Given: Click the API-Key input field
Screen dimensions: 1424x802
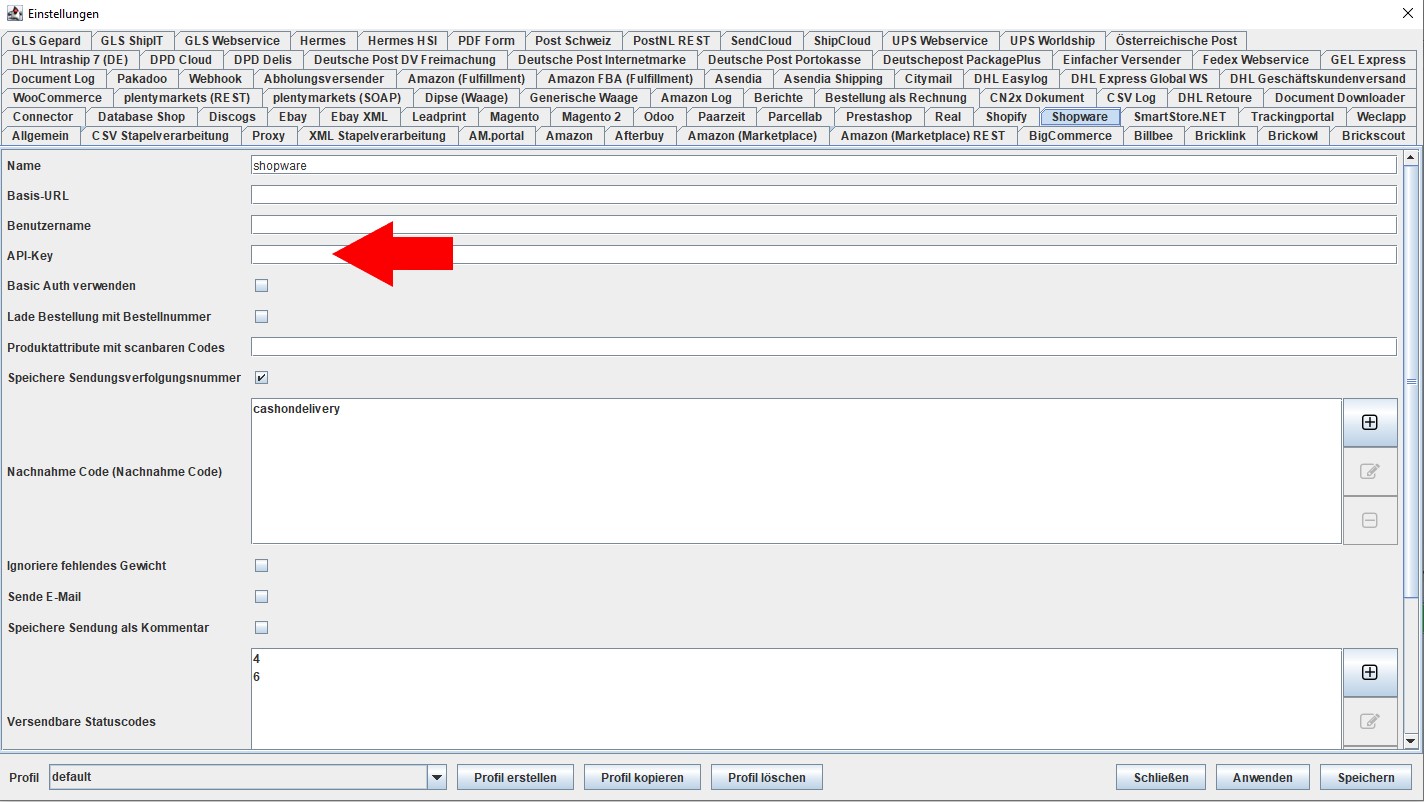Looking at the screenshot, I should [823, 255].
